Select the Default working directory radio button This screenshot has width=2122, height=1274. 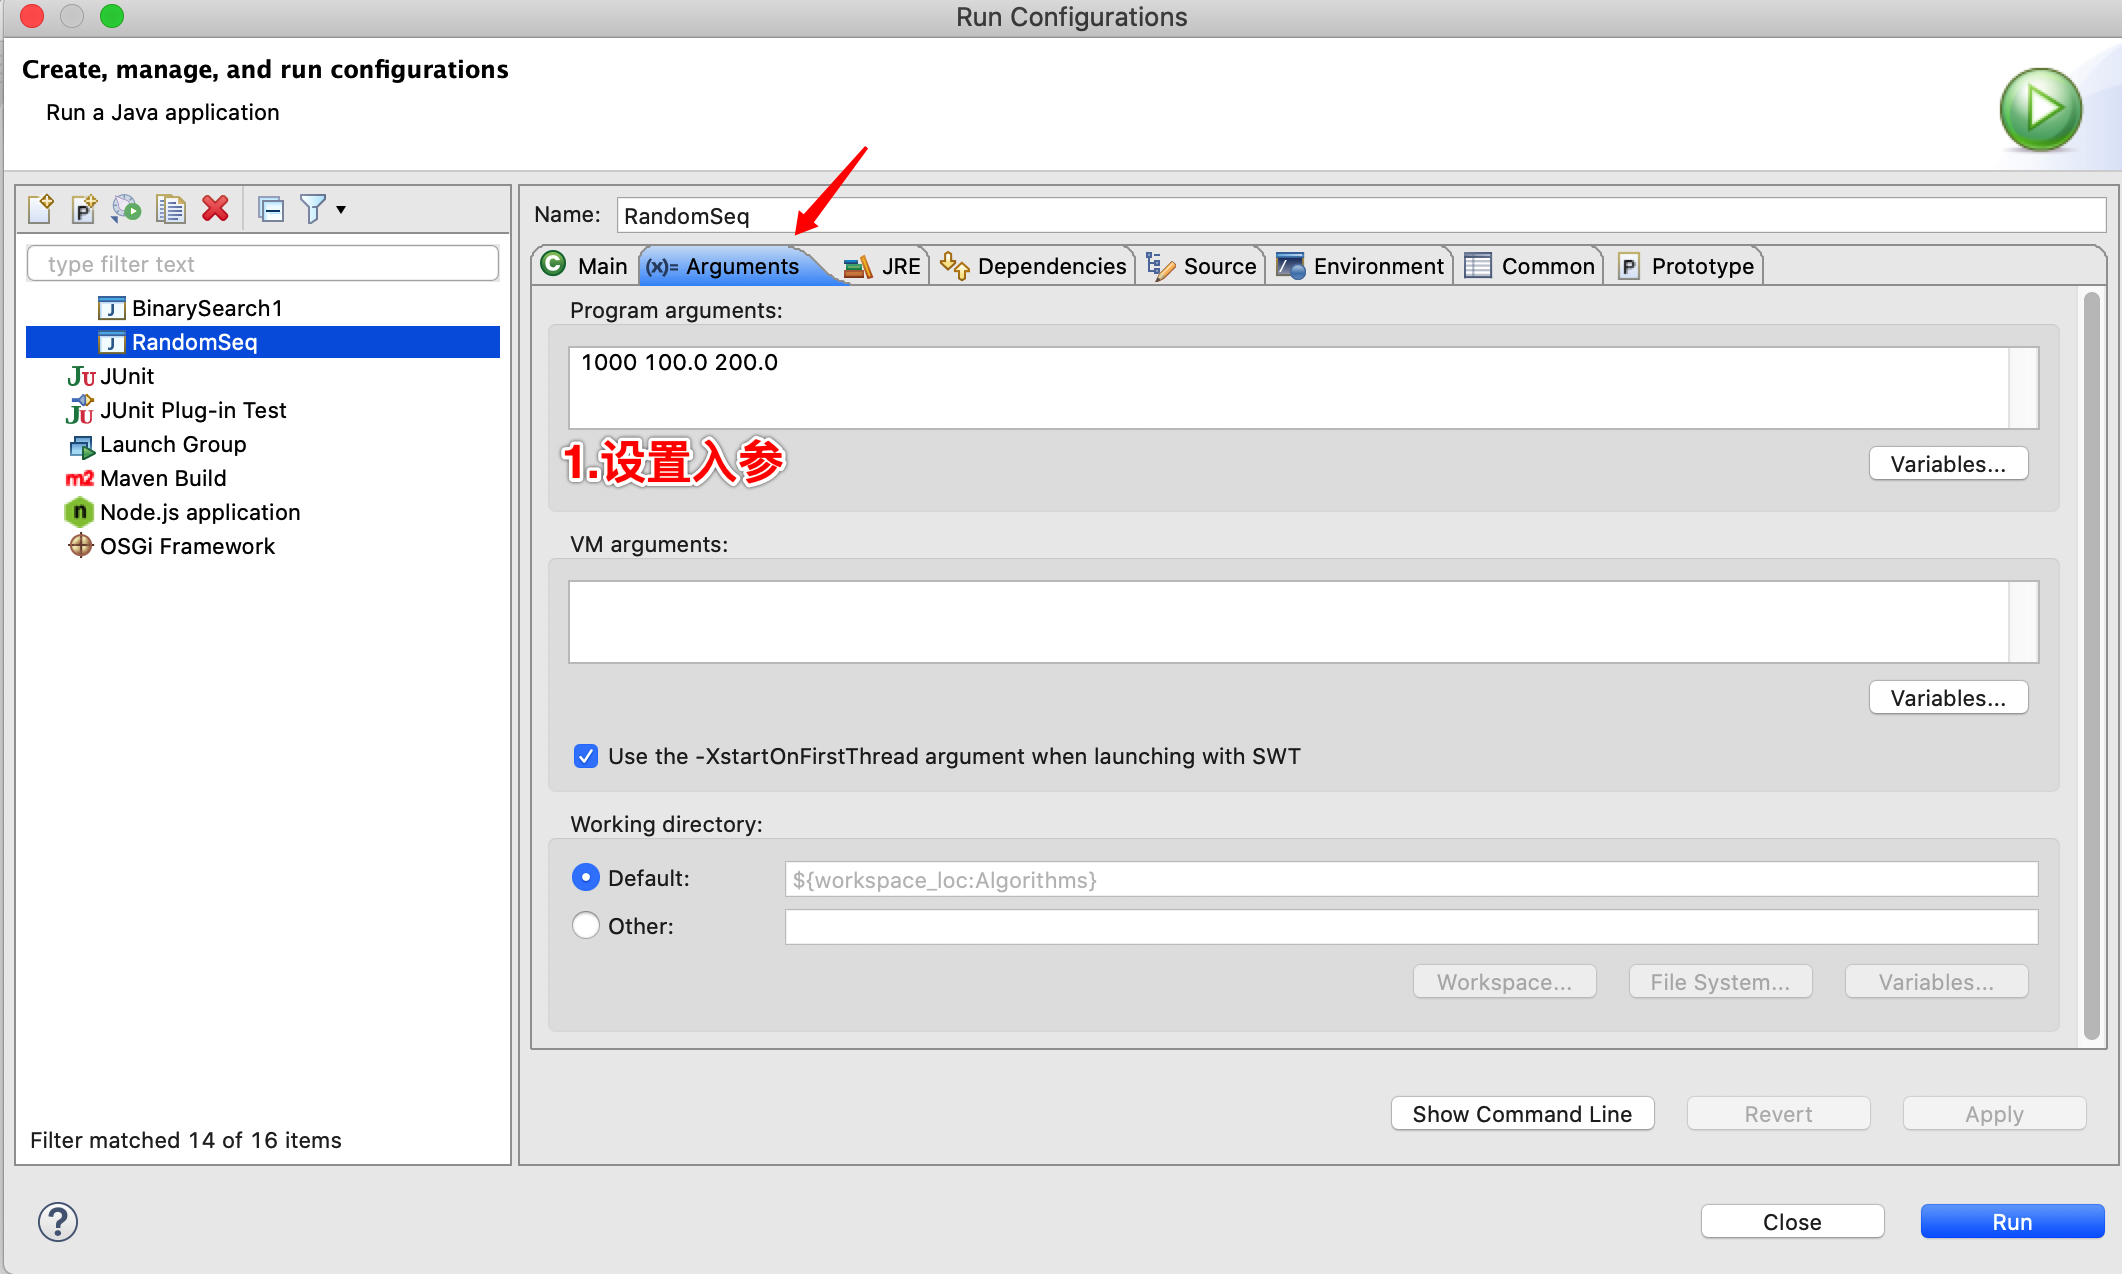point(586,878)
